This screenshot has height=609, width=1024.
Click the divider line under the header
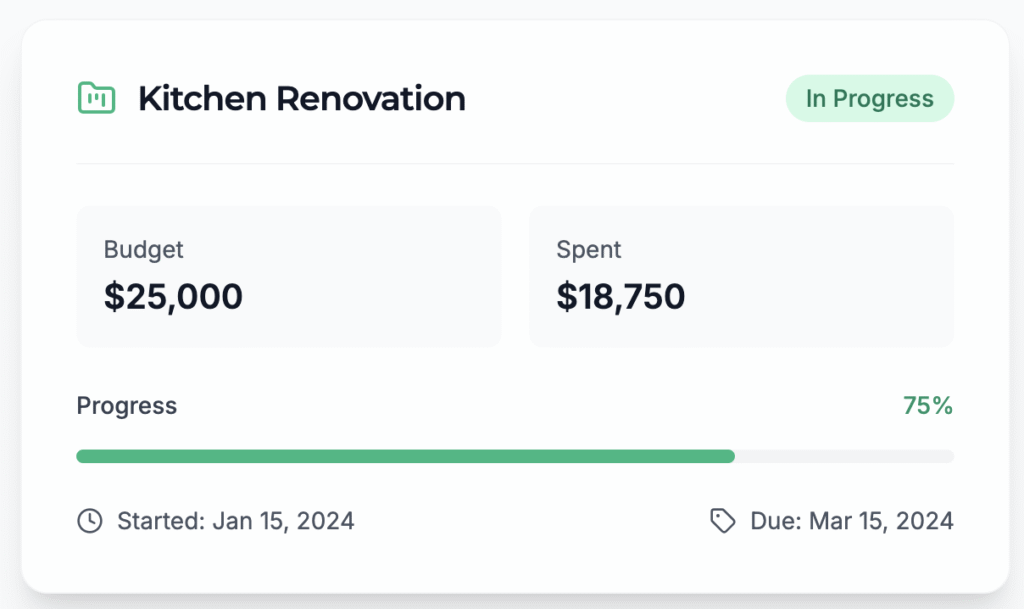[x=515, y=163]
